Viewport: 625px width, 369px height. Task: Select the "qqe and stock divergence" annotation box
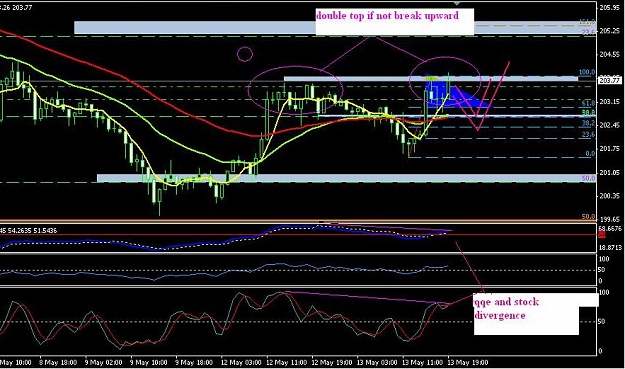tap(526, 314)
